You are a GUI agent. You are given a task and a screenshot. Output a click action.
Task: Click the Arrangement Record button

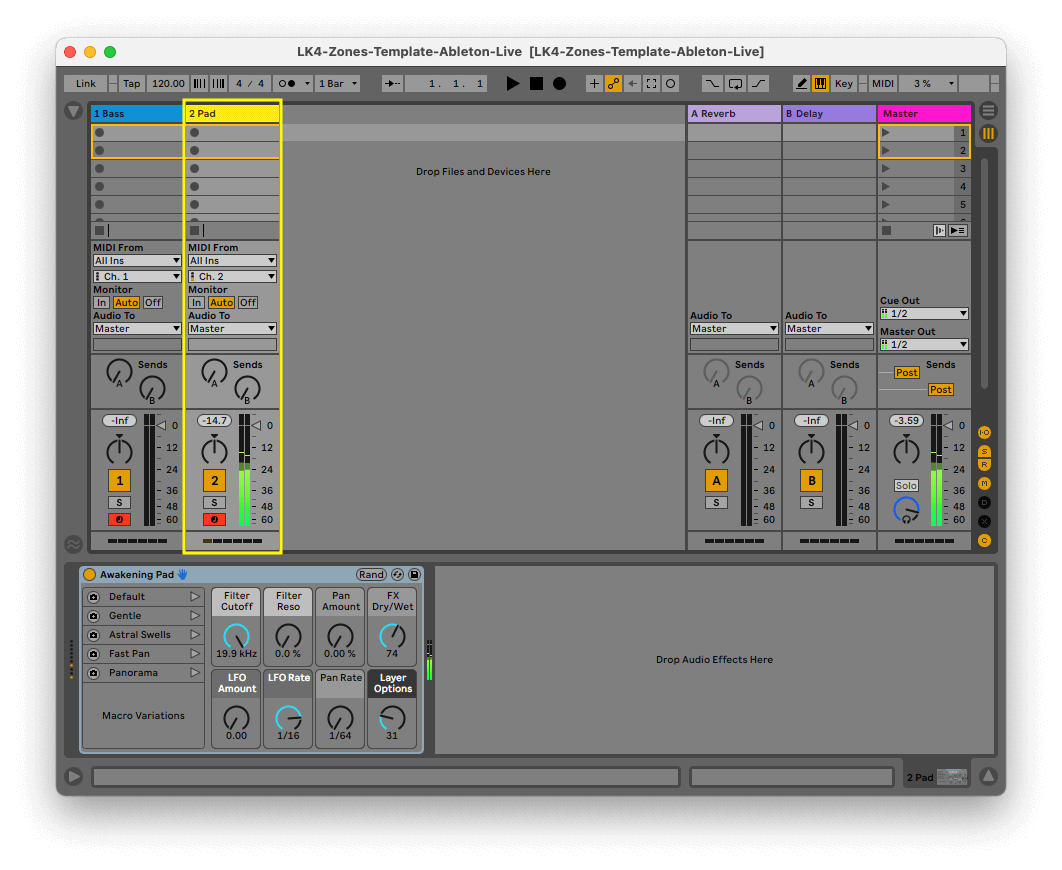[559, 83]
